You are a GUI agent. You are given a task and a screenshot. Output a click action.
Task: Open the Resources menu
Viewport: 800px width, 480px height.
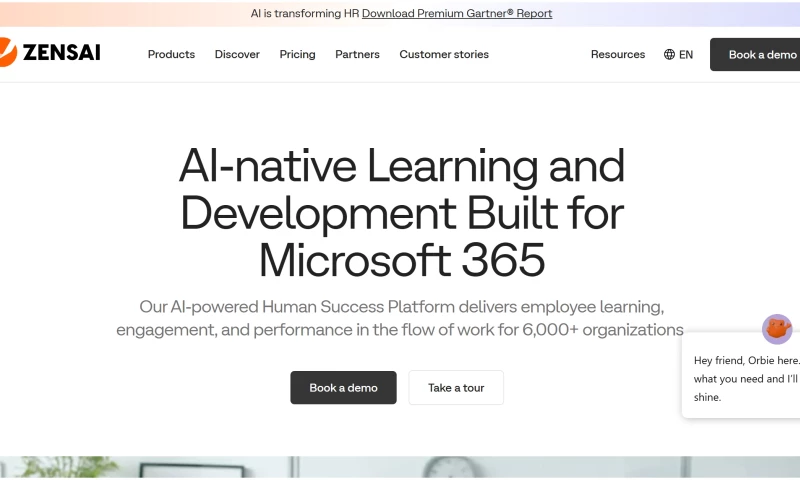[x=618, y=55]
